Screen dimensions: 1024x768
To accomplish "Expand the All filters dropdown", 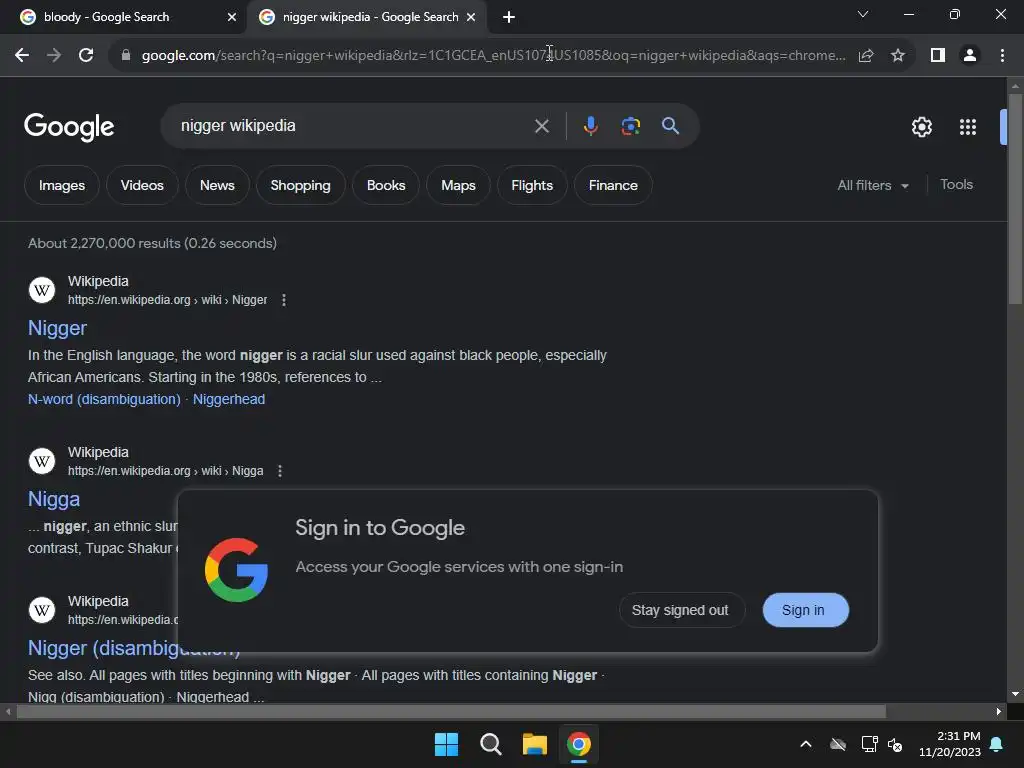I will click(873, 185).
